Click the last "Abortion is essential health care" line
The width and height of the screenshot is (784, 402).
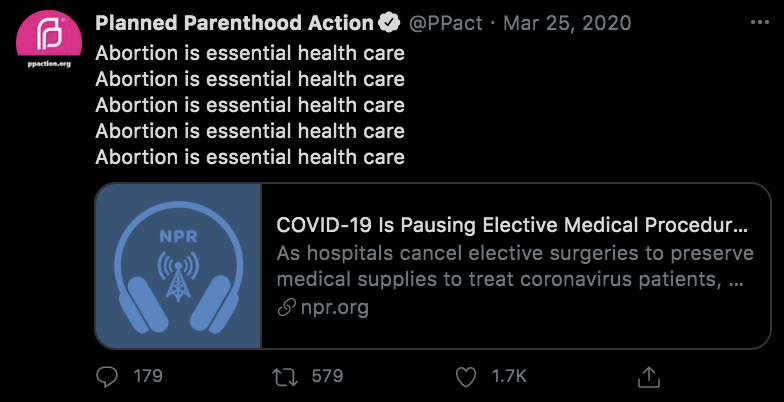point(250,157)
